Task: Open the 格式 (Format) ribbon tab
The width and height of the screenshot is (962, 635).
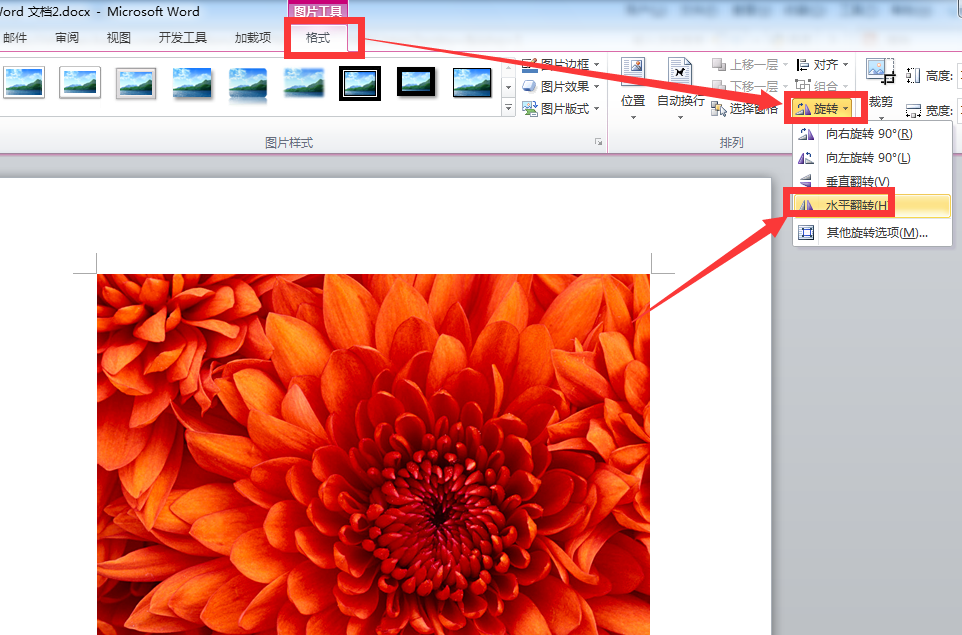Action: [x=318, y=38]
